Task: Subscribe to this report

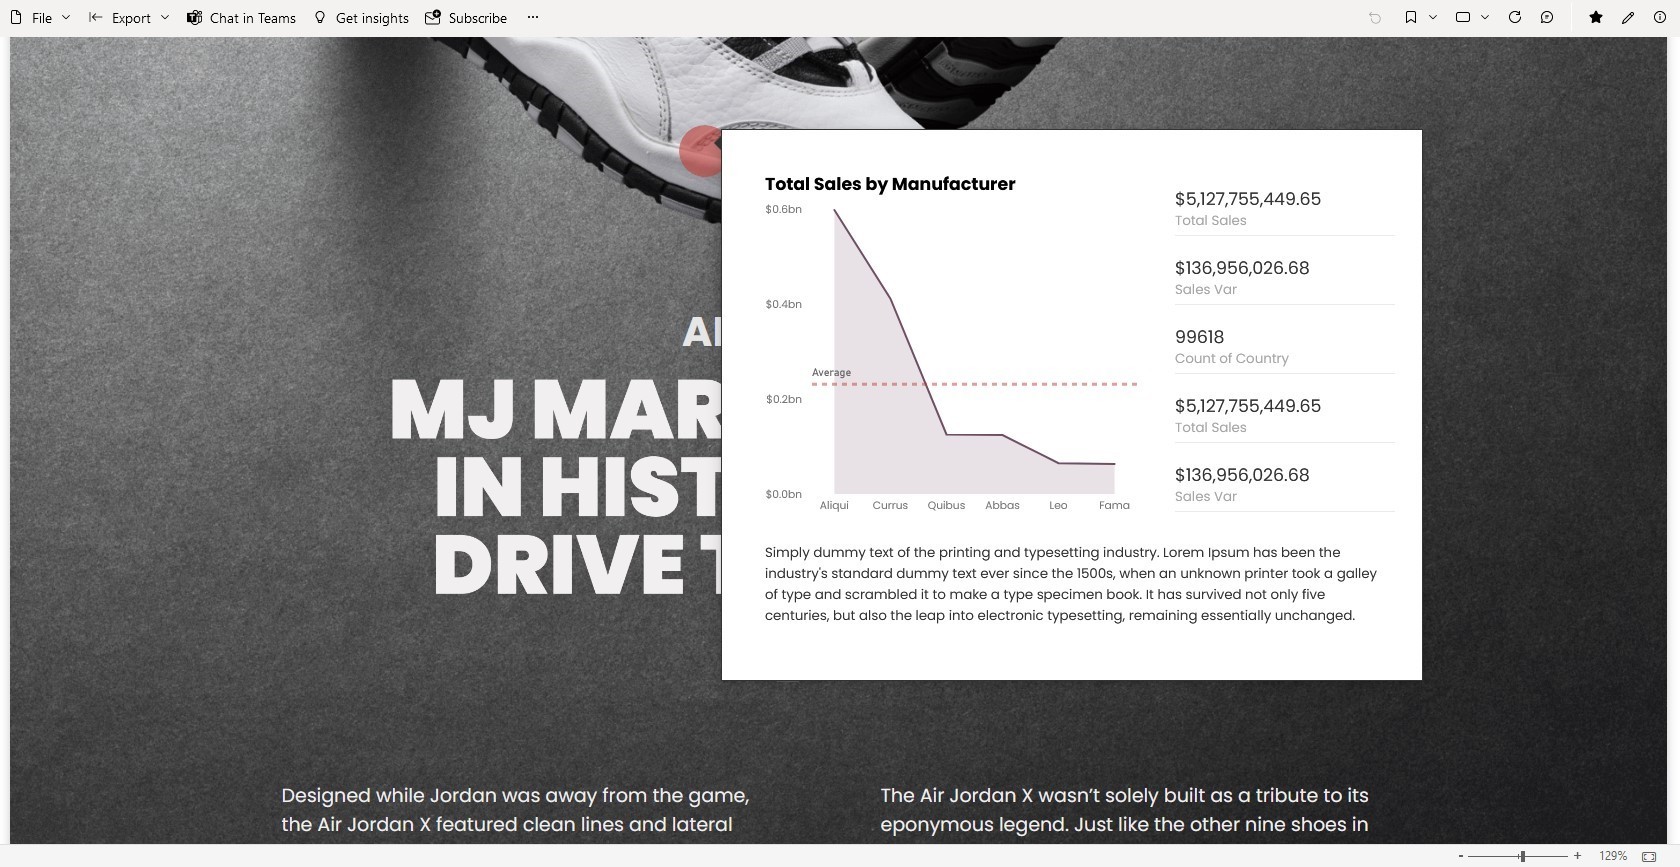Action: point(466,18)
